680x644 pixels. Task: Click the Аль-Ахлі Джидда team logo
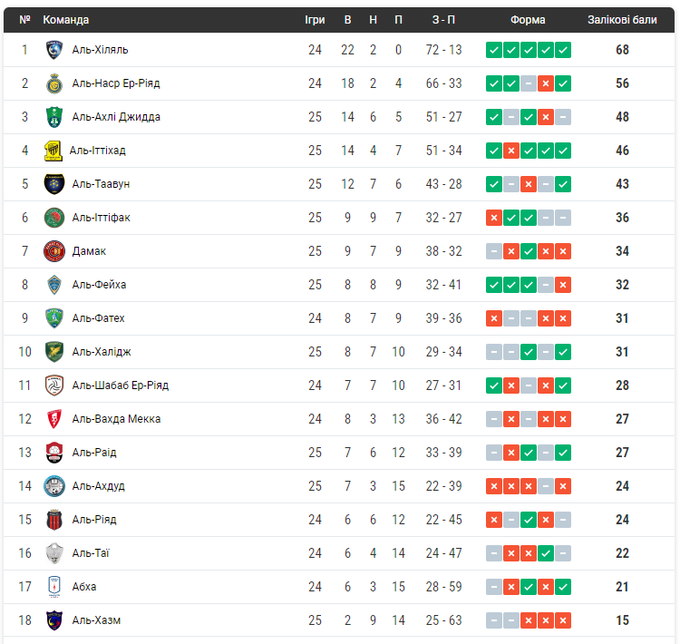coord(54,117)
